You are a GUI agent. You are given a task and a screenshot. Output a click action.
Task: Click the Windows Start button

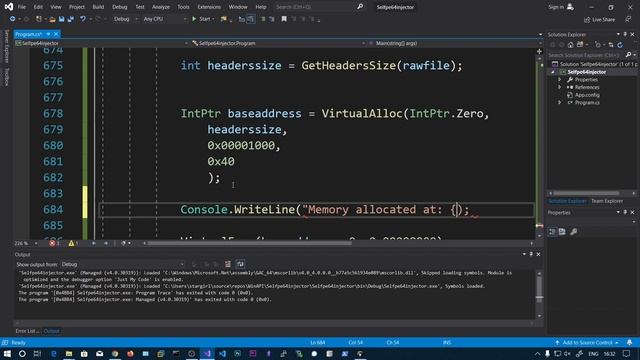(x=7, y=353)
